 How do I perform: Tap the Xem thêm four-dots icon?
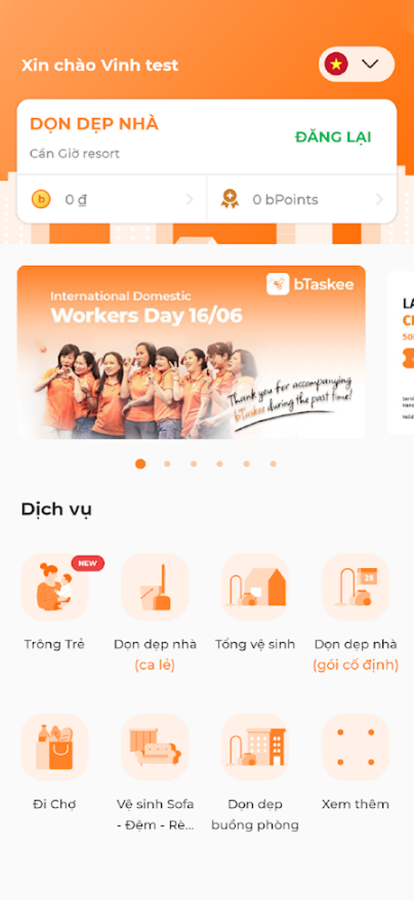point(355,747)
